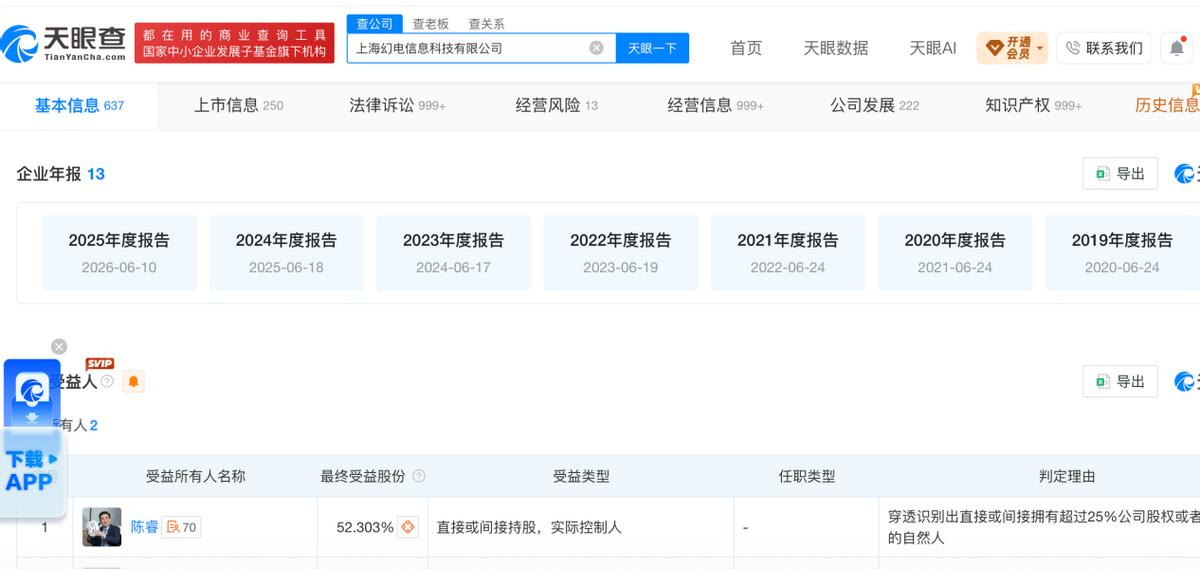Select the 查老板 search tab
This screenshot has height=569, width=1200.
click(x=431, y=24)
